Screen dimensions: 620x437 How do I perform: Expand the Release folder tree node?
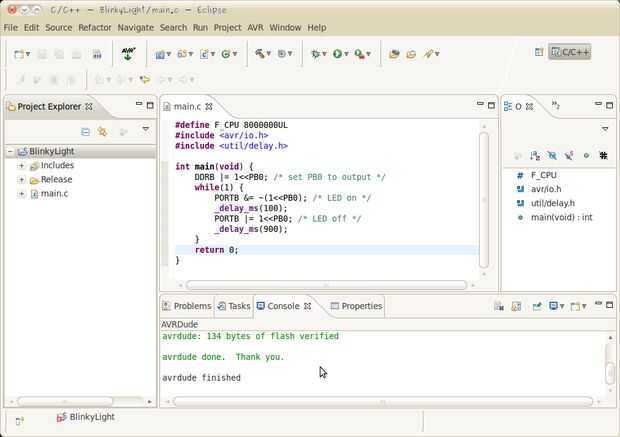click(21, 179)
